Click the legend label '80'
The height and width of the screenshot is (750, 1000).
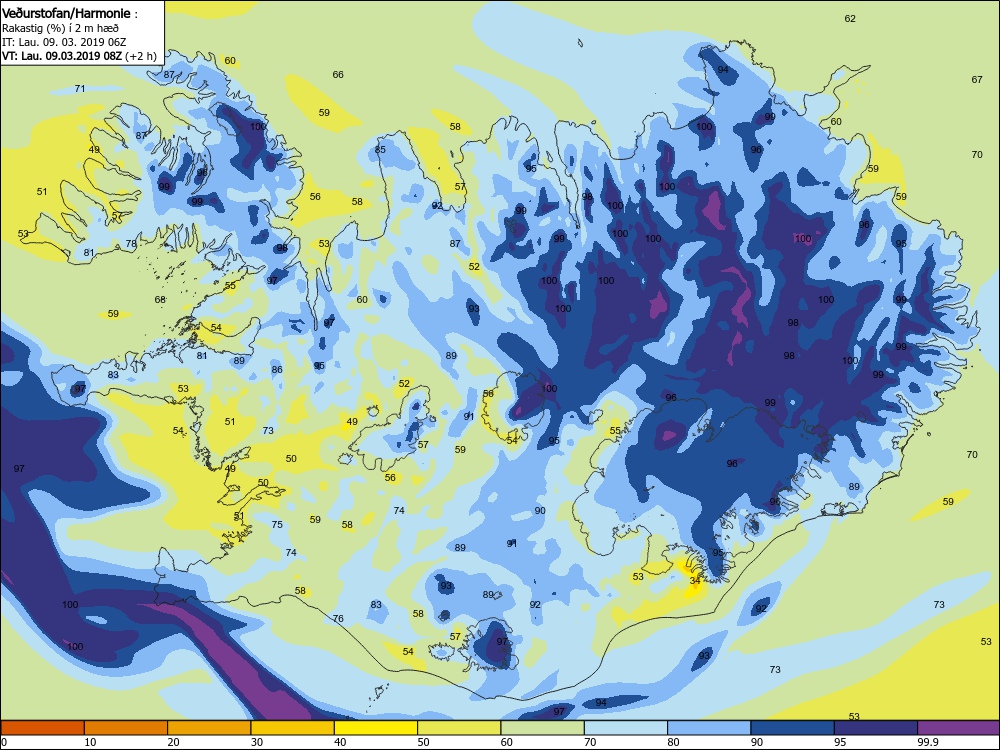point(673,742)
